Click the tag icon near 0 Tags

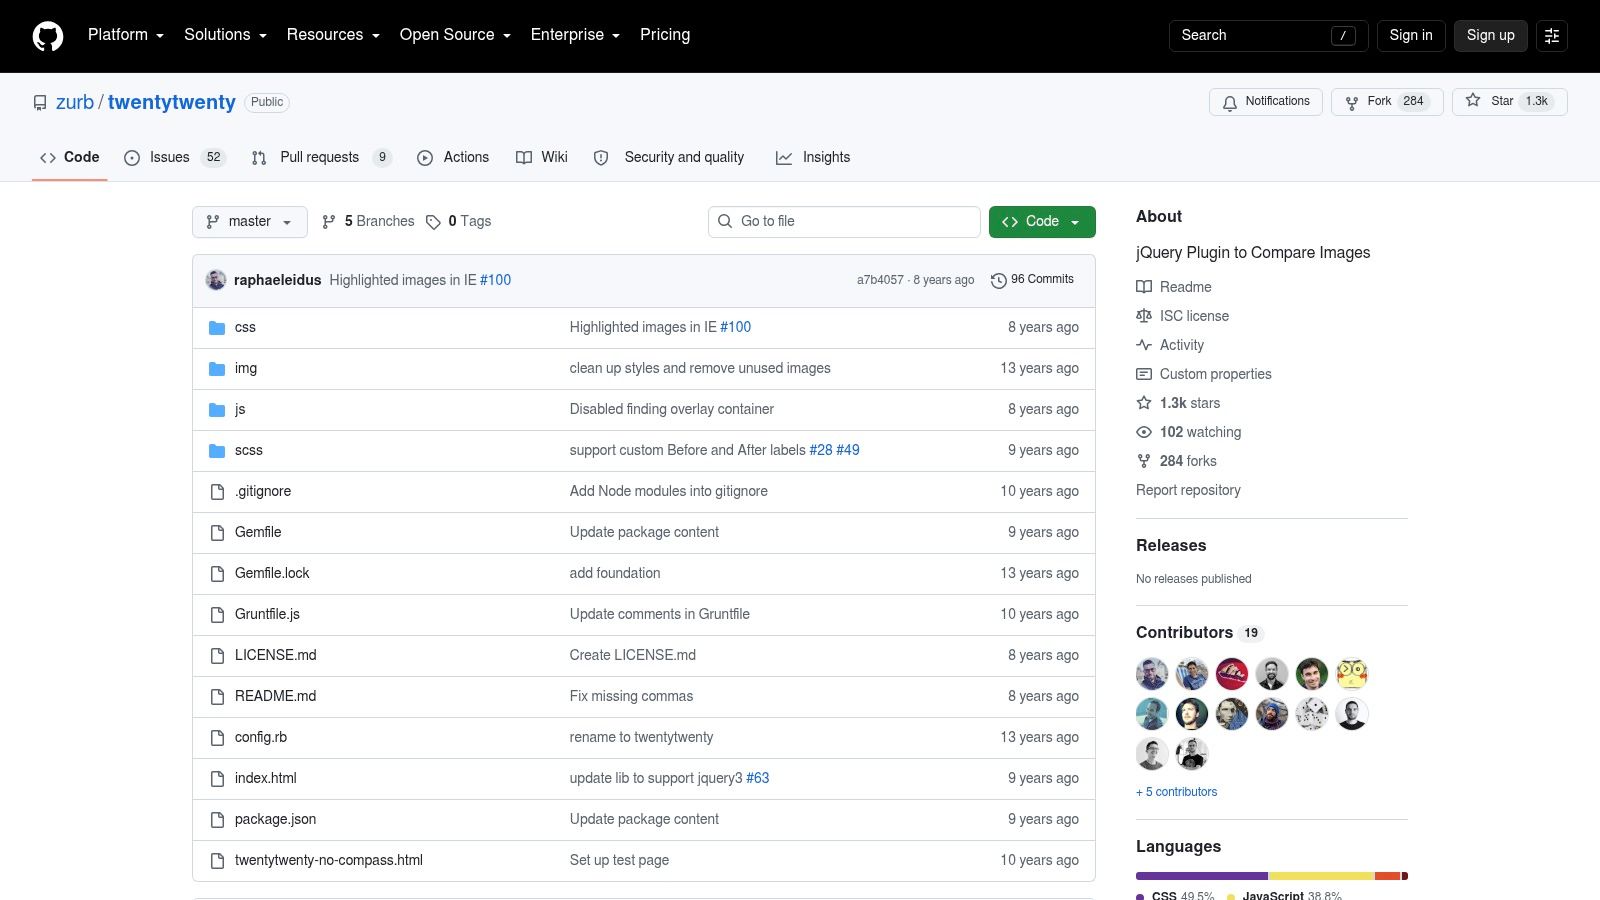433,222
